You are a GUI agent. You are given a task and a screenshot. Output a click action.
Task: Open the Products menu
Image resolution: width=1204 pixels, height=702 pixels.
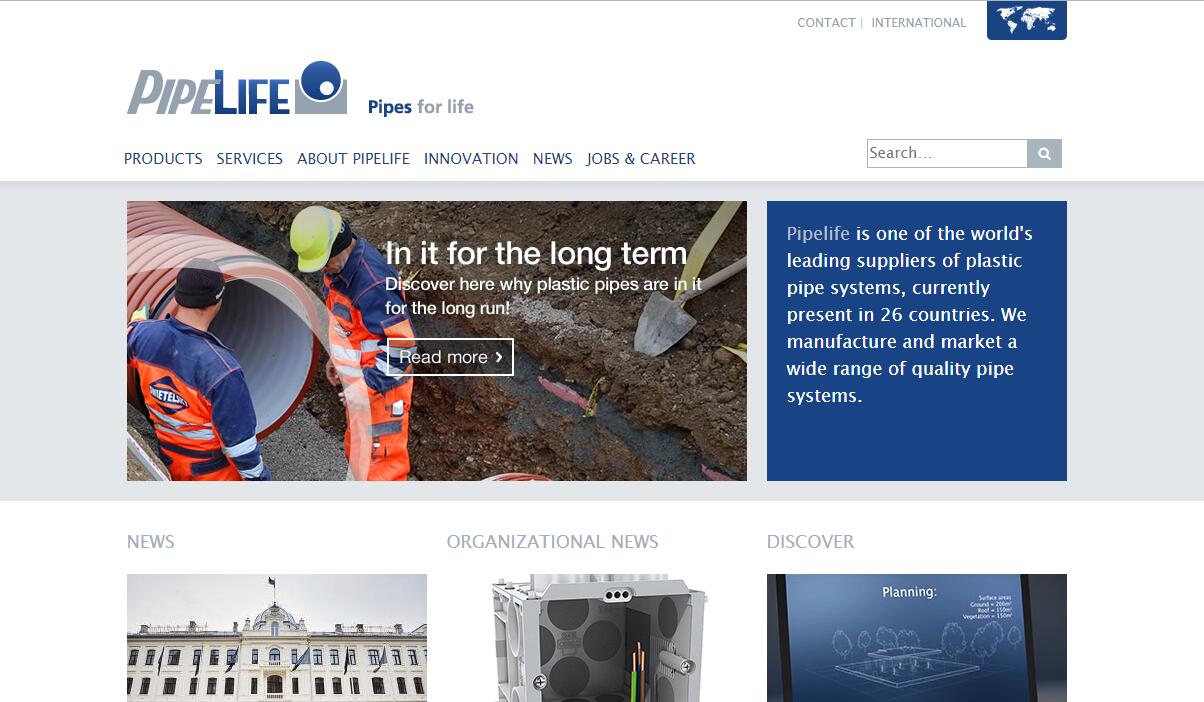[163, 158]
